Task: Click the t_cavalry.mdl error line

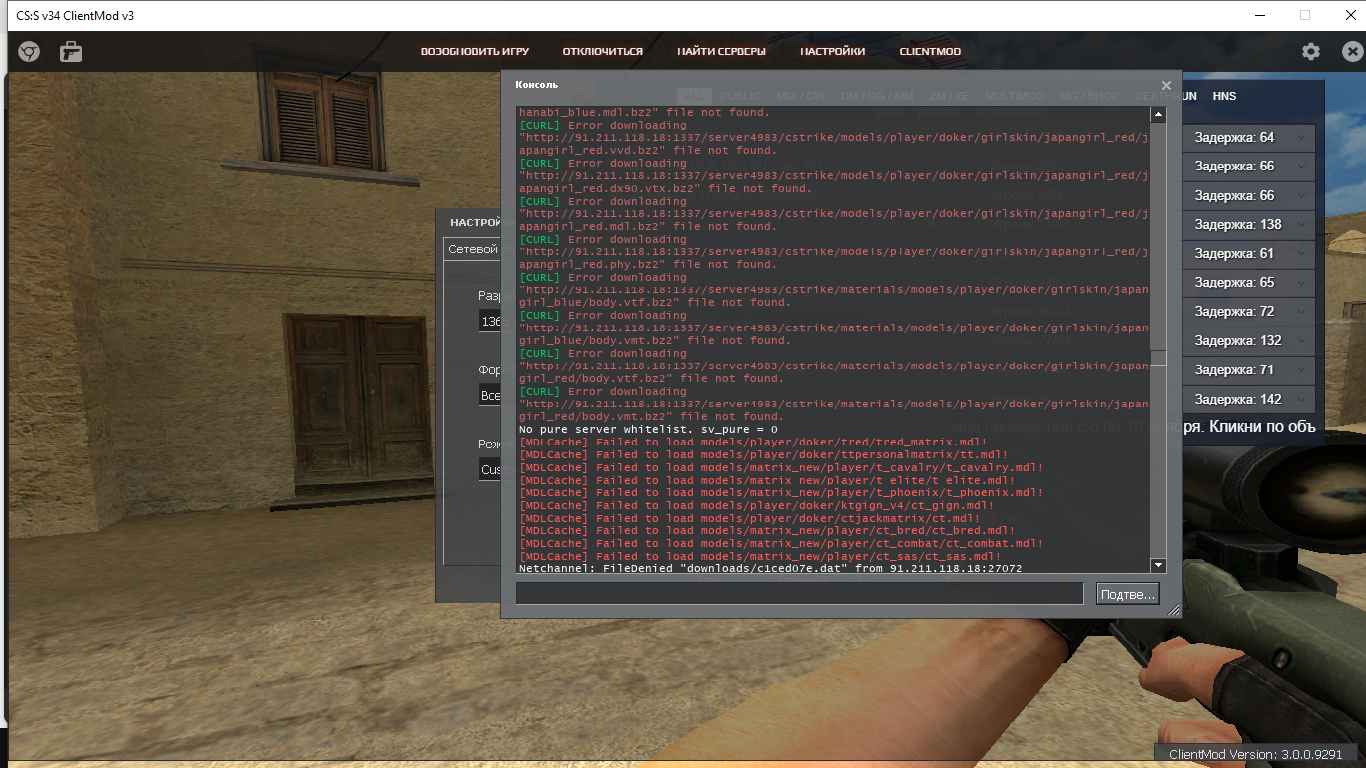Action: click(782, 467)
